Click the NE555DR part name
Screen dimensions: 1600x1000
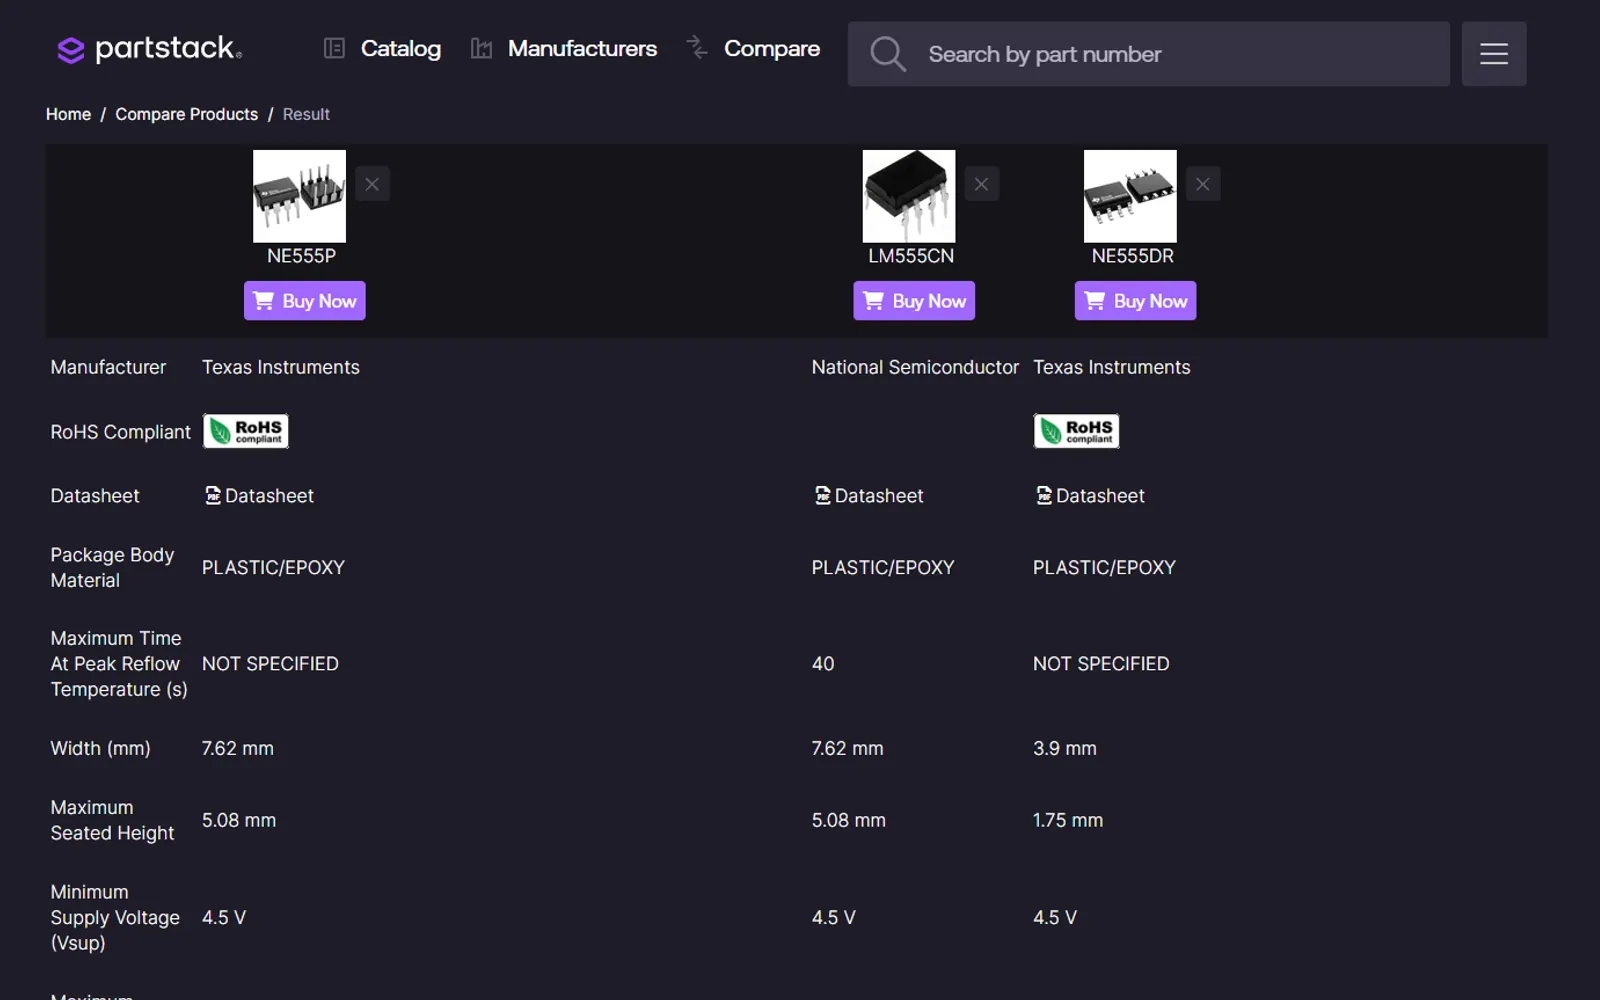coord(1133,256)
